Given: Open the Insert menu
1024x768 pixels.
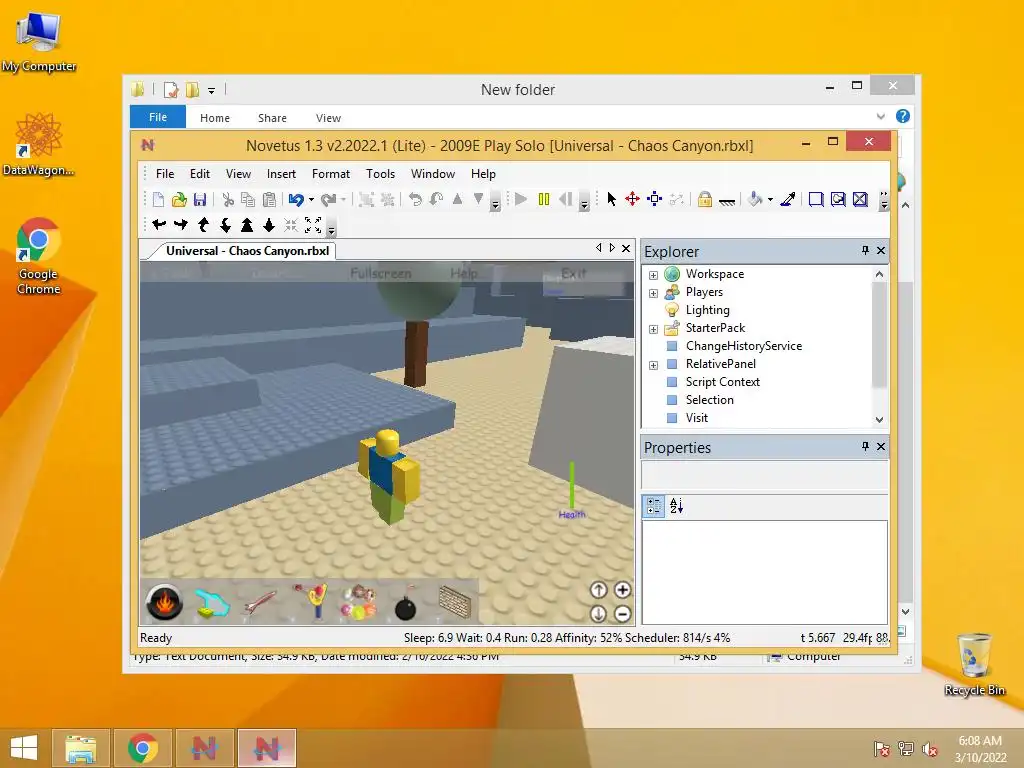Looking at the screenshot, I should tap(281, 174).
